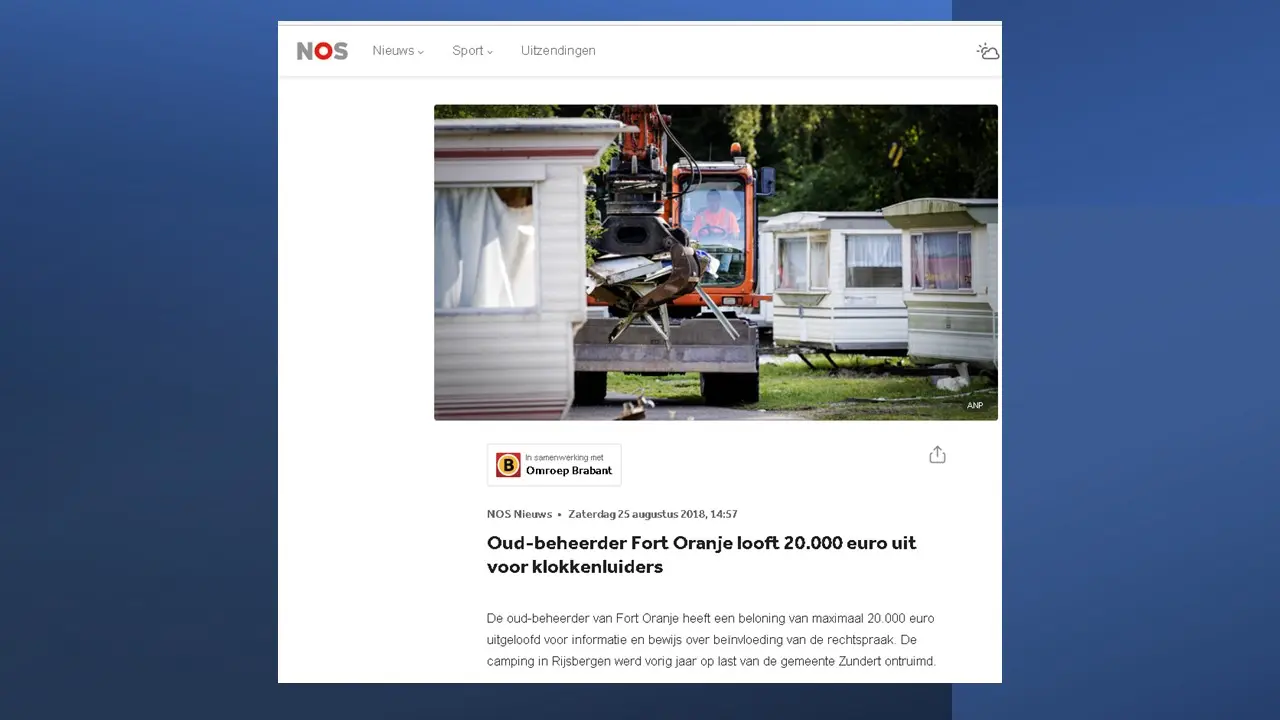Click the Fort Oranje article headline
Screen dimensions: 1280x720
coord(701,555)
